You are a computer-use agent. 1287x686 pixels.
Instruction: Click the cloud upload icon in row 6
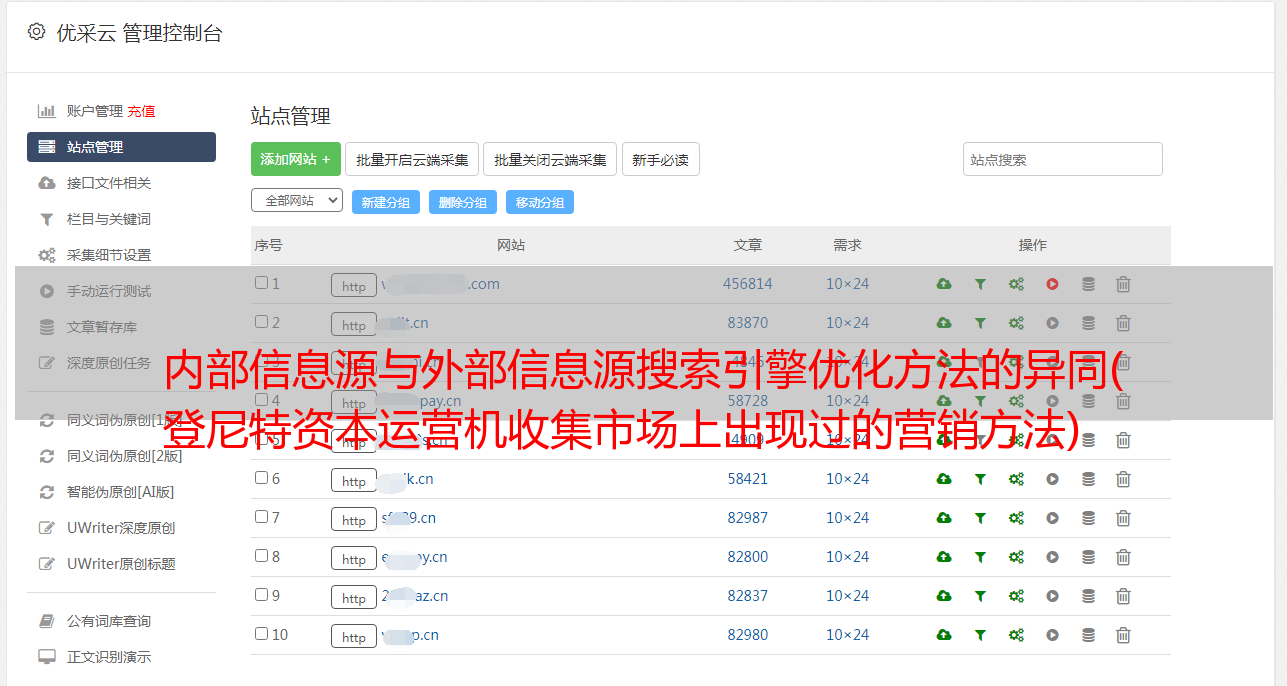pos(944,479)
